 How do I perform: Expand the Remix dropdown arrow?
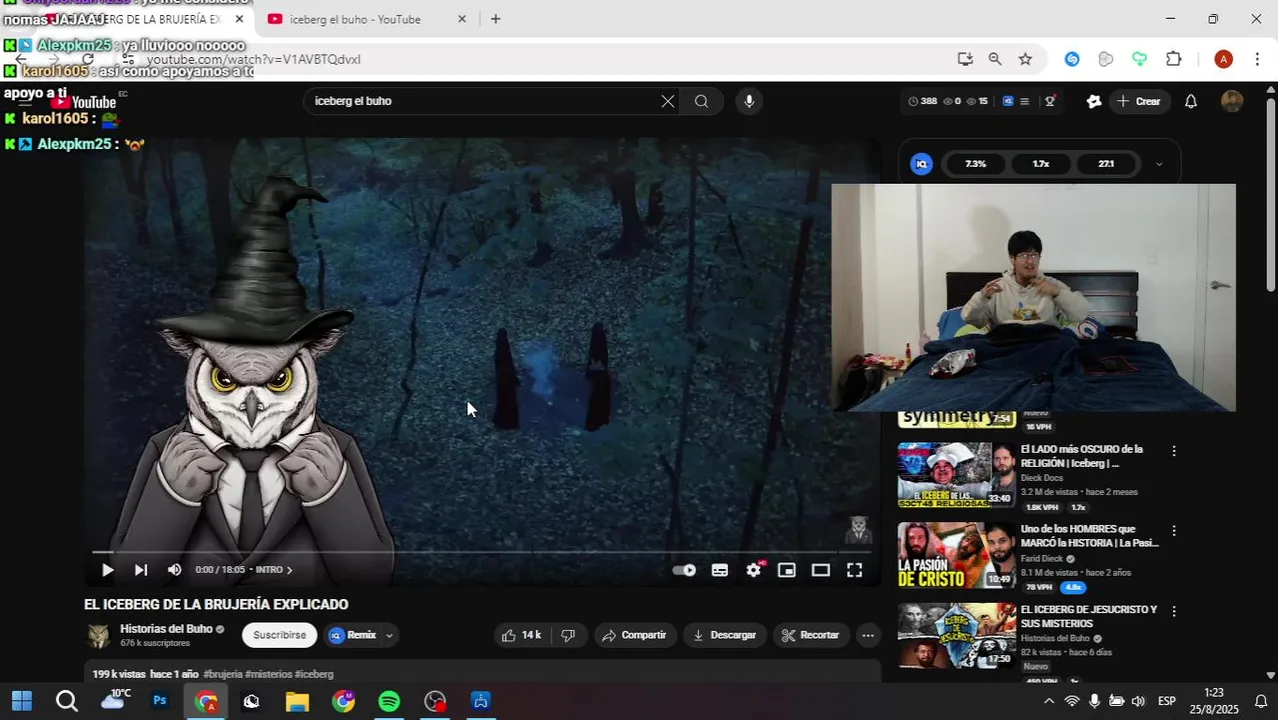click(x=389, y=635)
